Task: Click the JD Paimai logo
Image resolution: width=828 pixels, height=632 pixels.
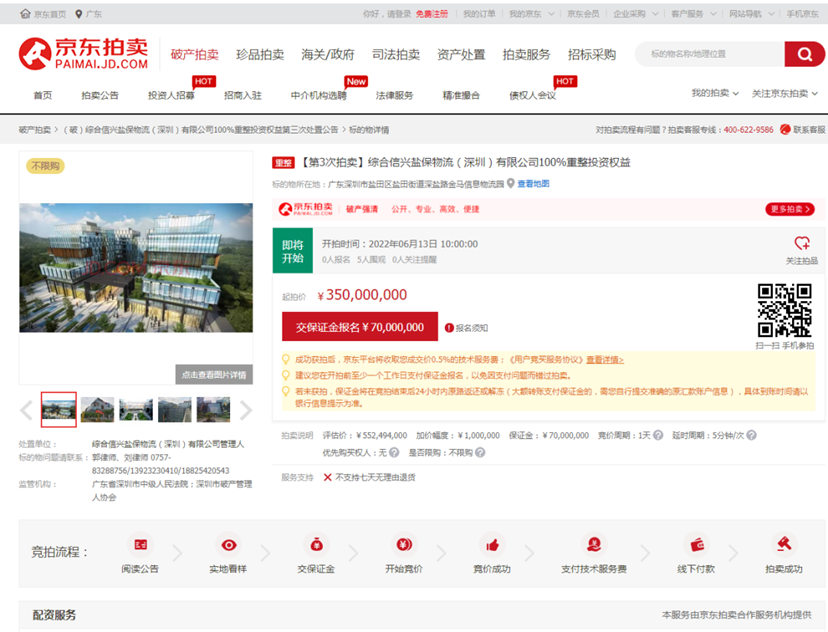Action: click(x=83, y=53)
